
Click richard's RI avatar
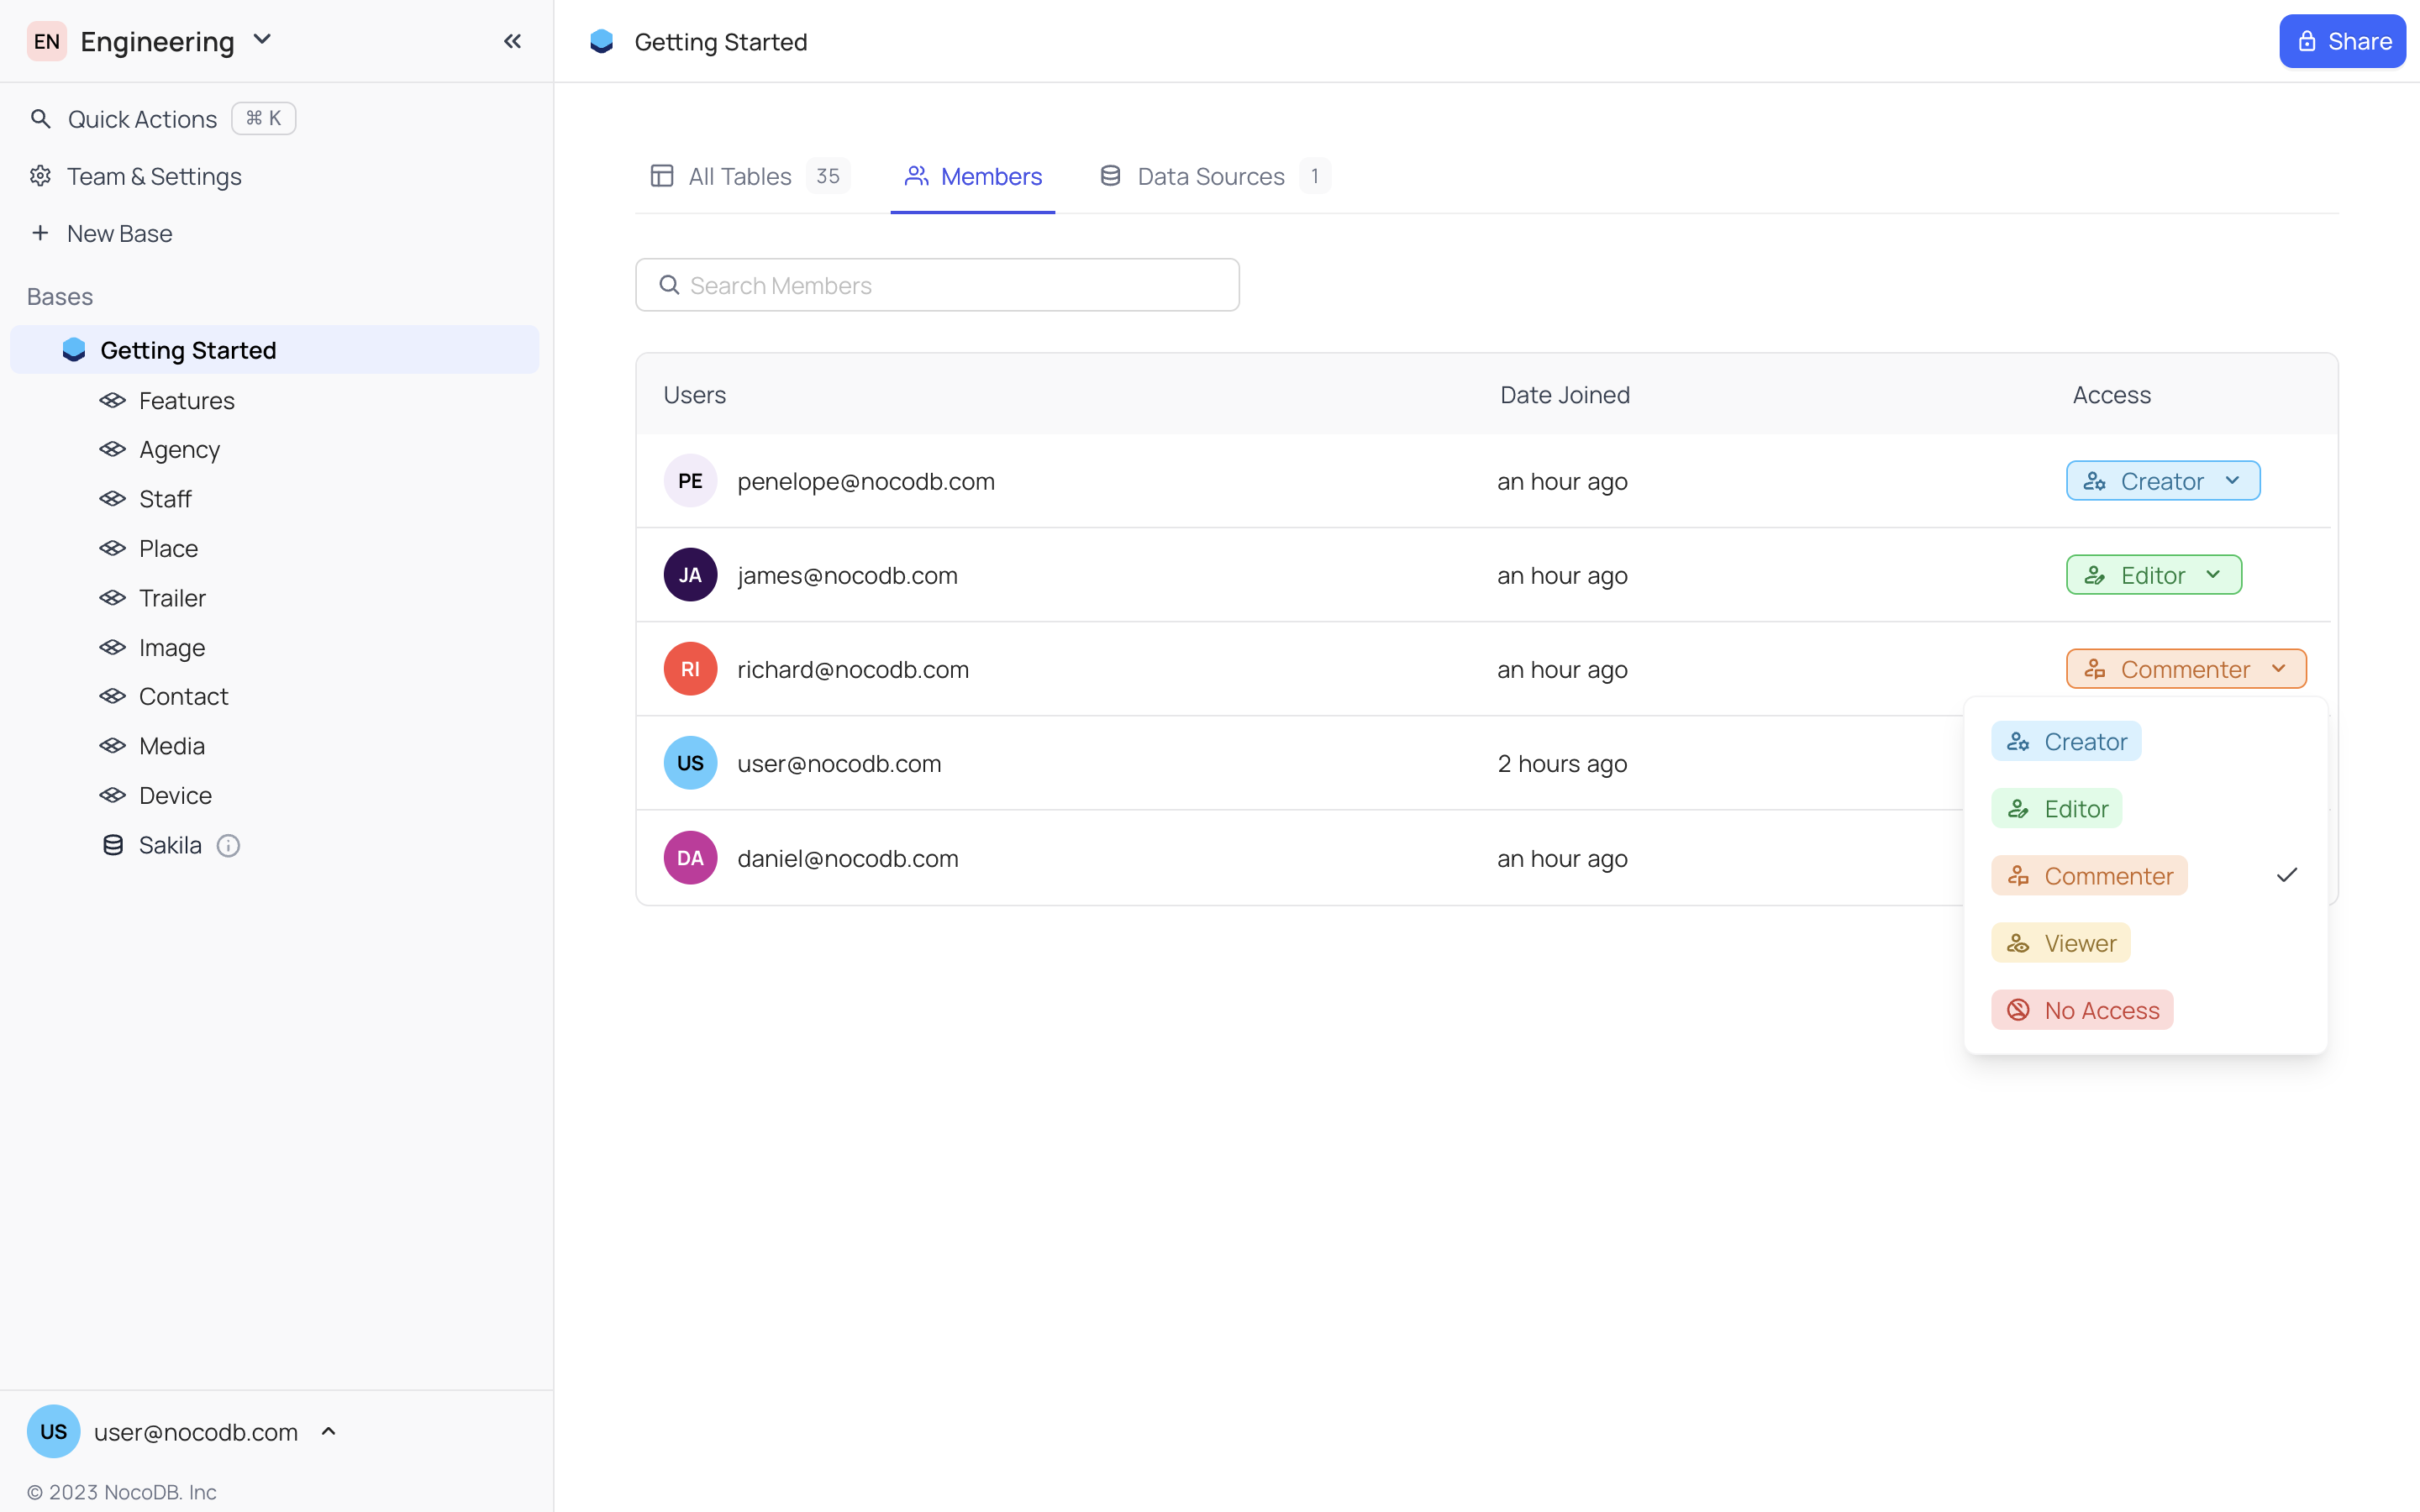click(x=690, y=669)
